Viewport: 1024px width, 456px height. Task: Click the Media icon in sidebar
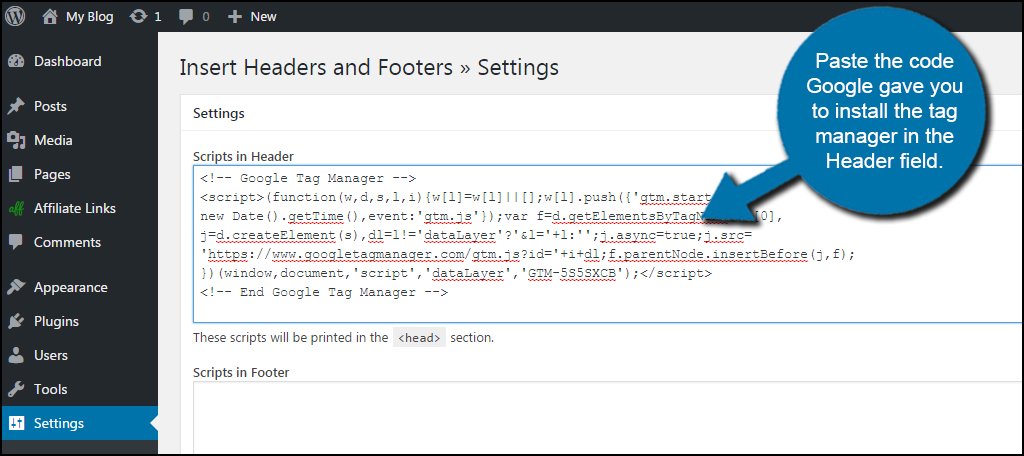[x=16, y=140]
